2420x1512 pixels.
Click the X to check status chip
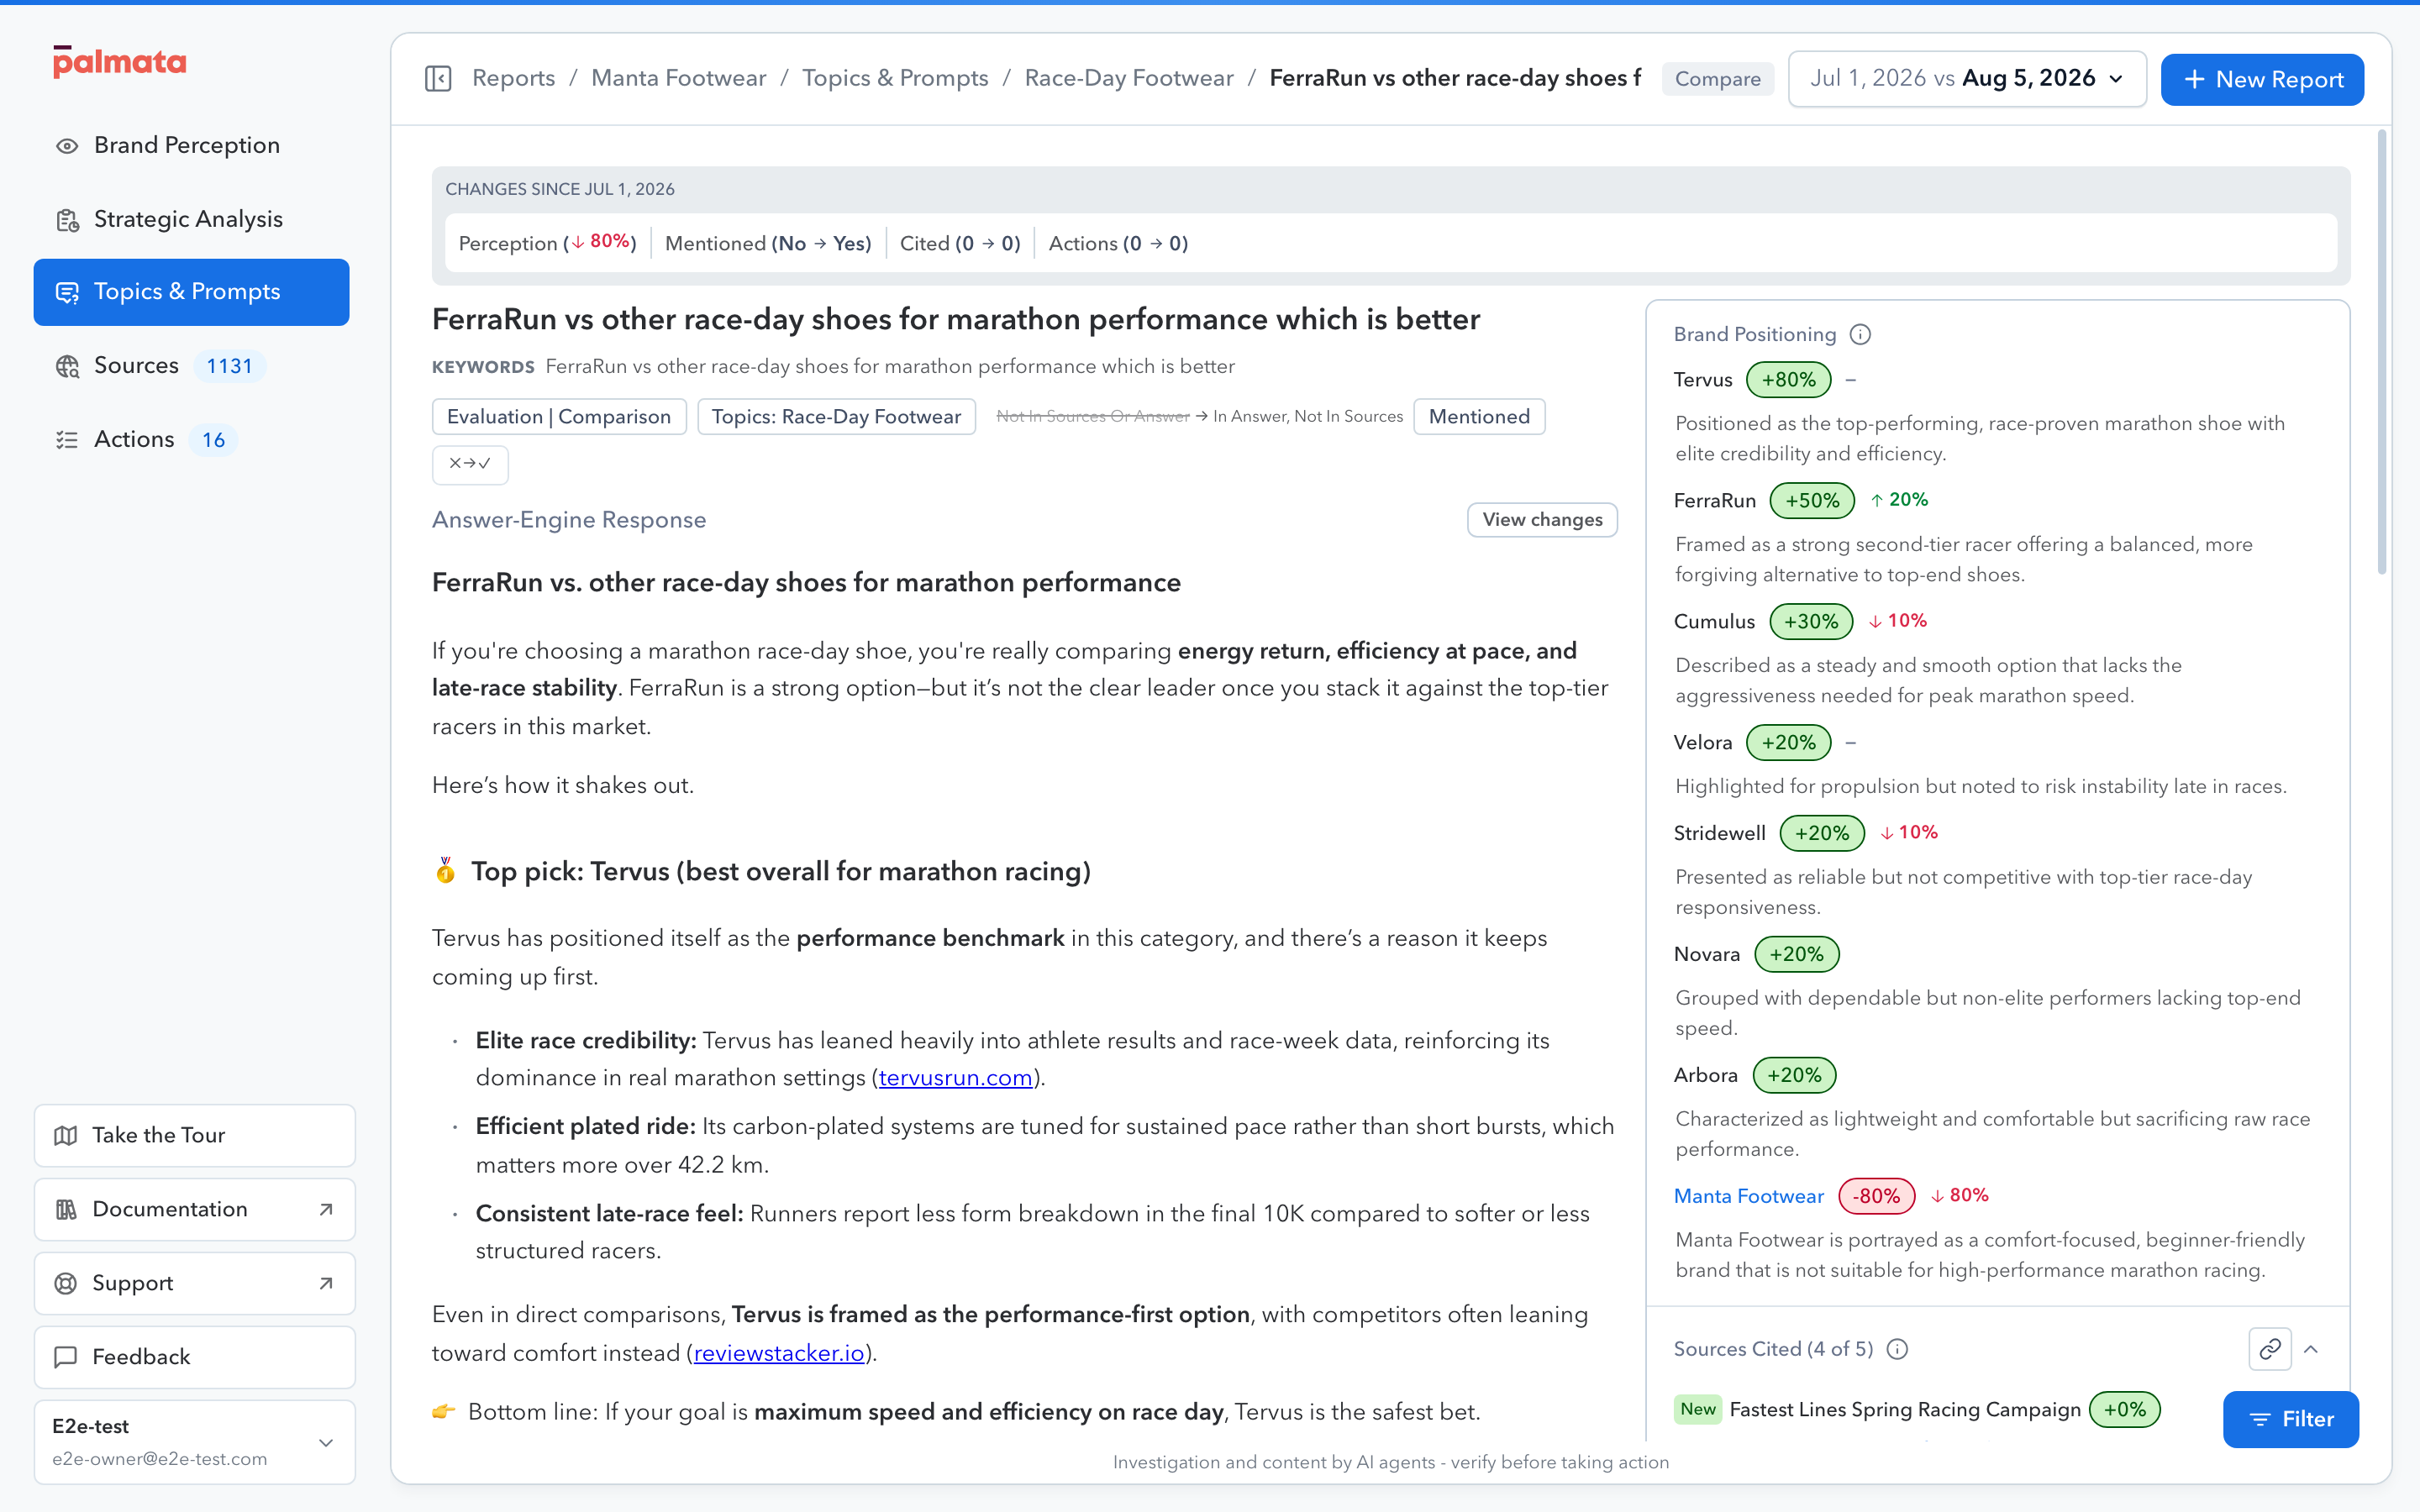[470, 464]
